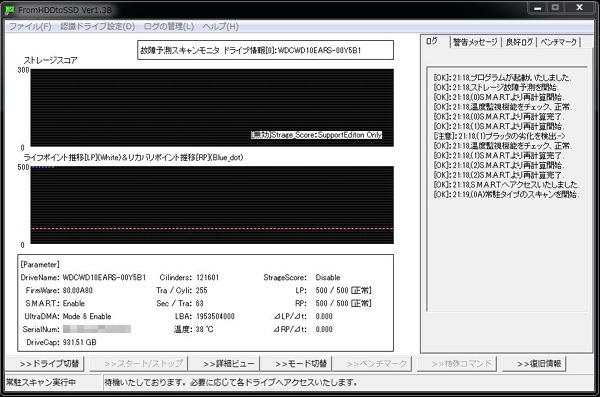Select the Strage_Score:SupportEdition Only label
Image resolution: width=600 pixels, height=397 pixels.
point(316,135)
